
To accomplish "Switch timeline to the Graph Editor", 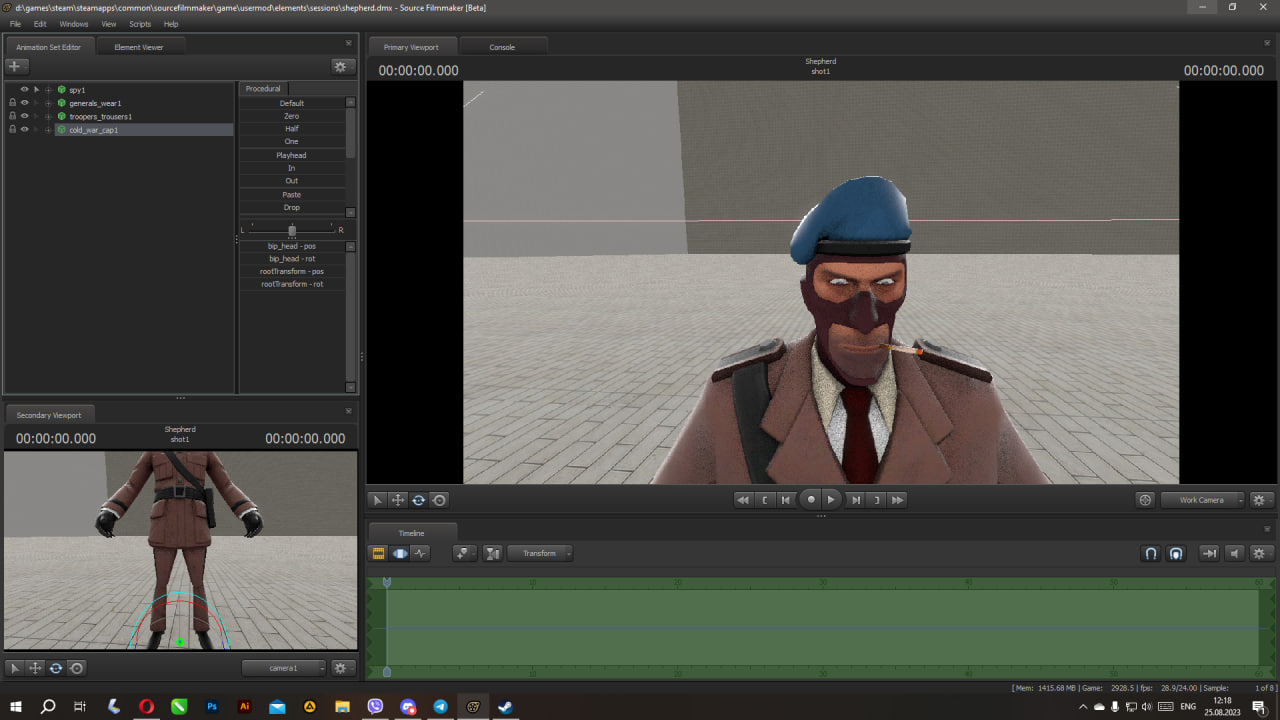I will point(421,553).
